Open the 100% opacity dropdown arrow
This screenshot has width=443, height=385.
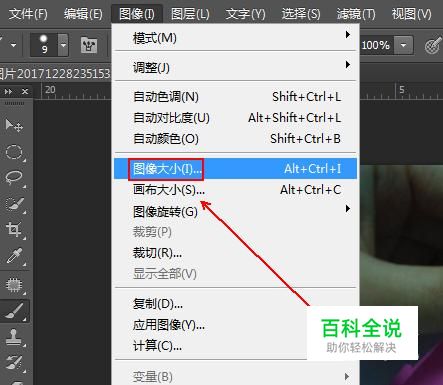pyautogui.click(x=403, y=45)
